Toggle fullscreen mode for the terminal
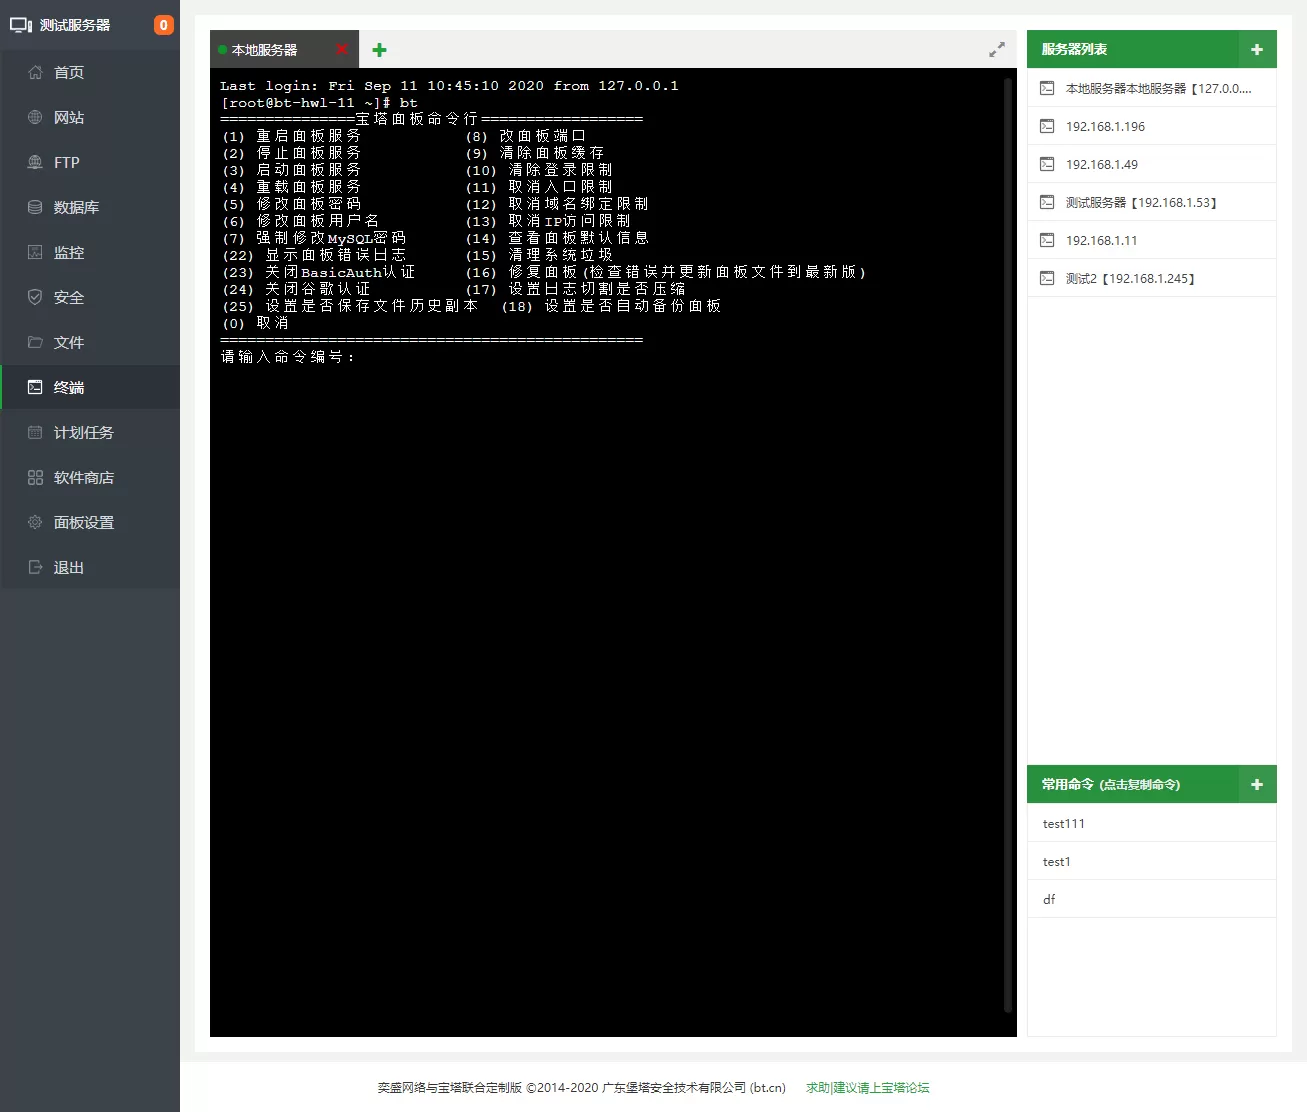Screen dimensions: 1307x1112 [996, 48]
